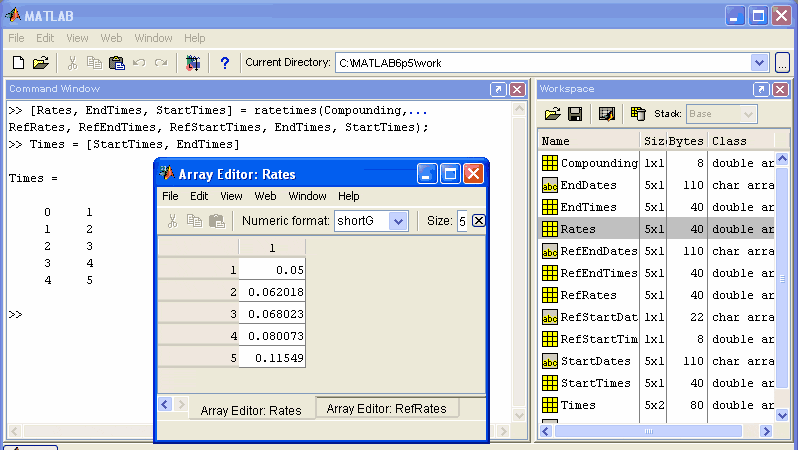799x450 pixels.
Task: Select the RefStartTim variable in Workspace
Action: pyautogui.click(x=599, y=339)
